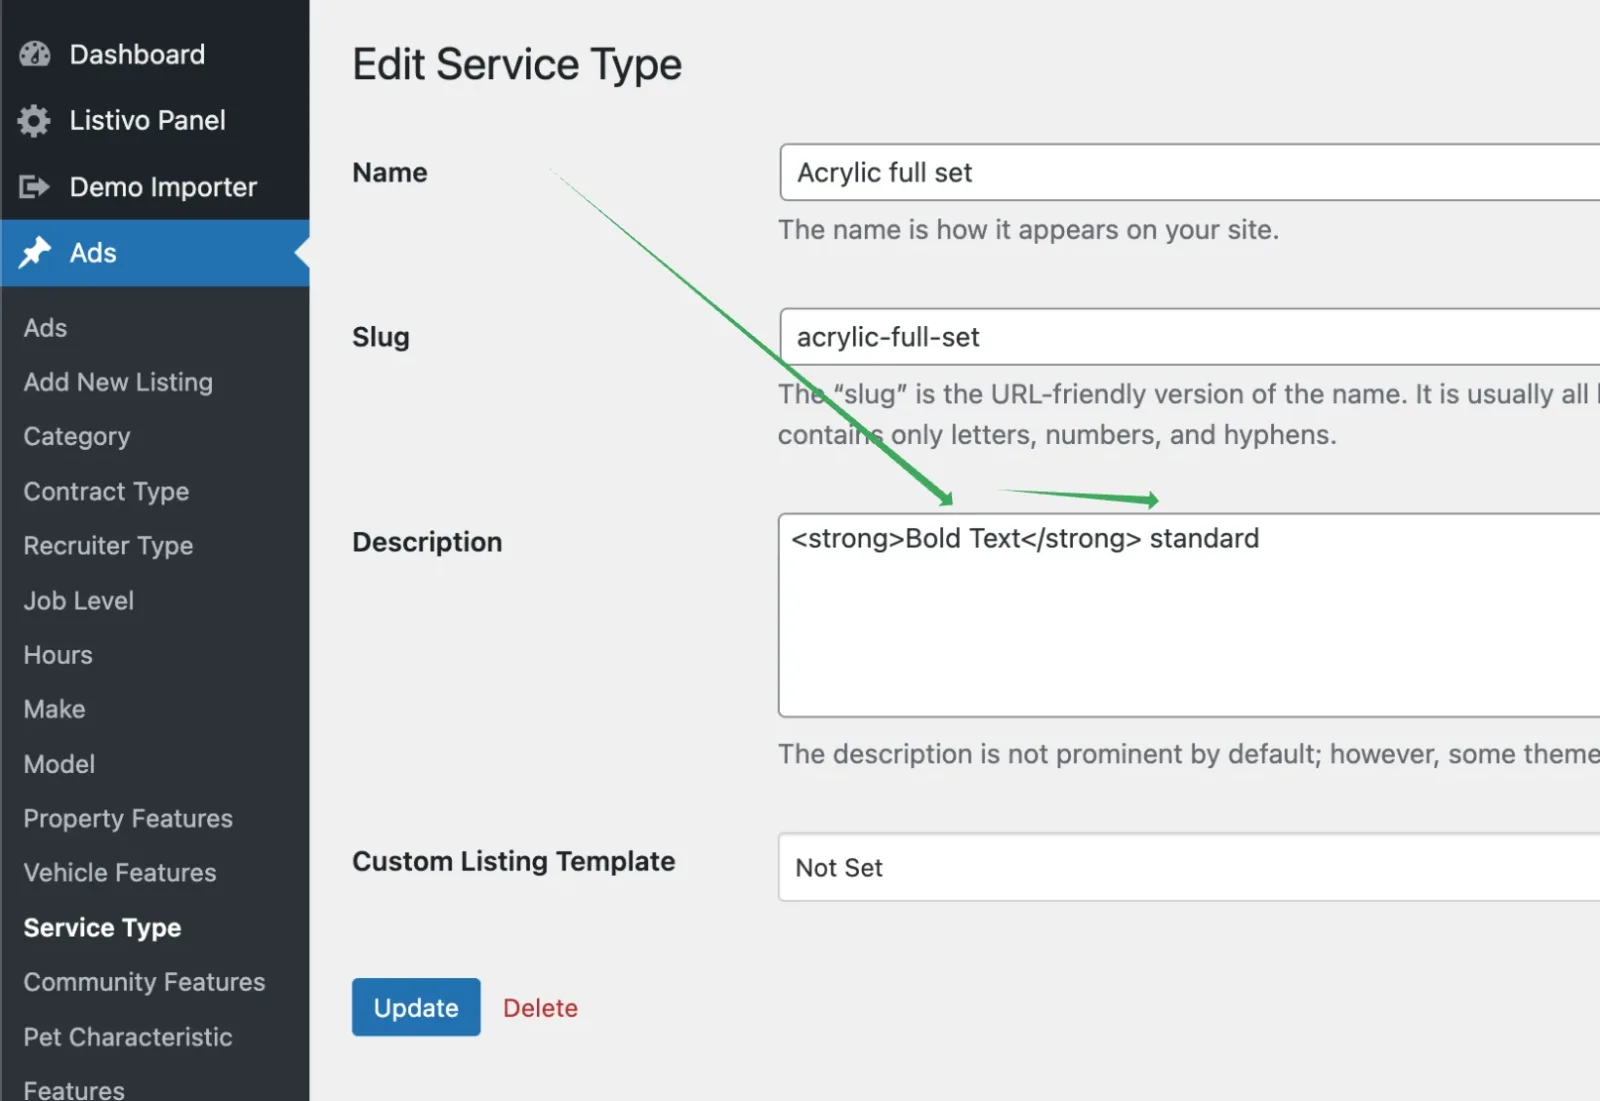The height and width of the screenshot is (1101, 1600).
Task: Open the Make taxonomy
Action: [54, 709]
